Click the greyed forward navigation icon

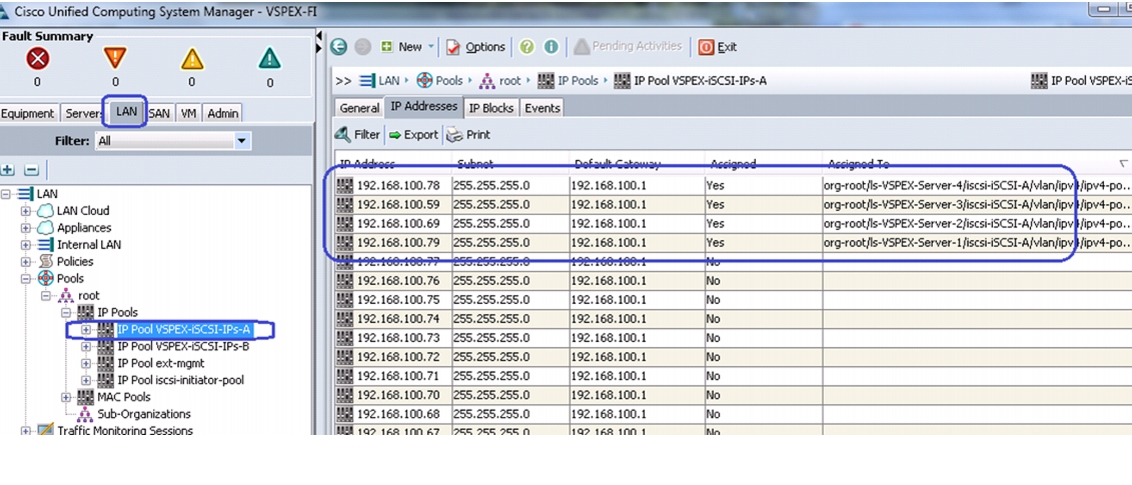[363, 47]
